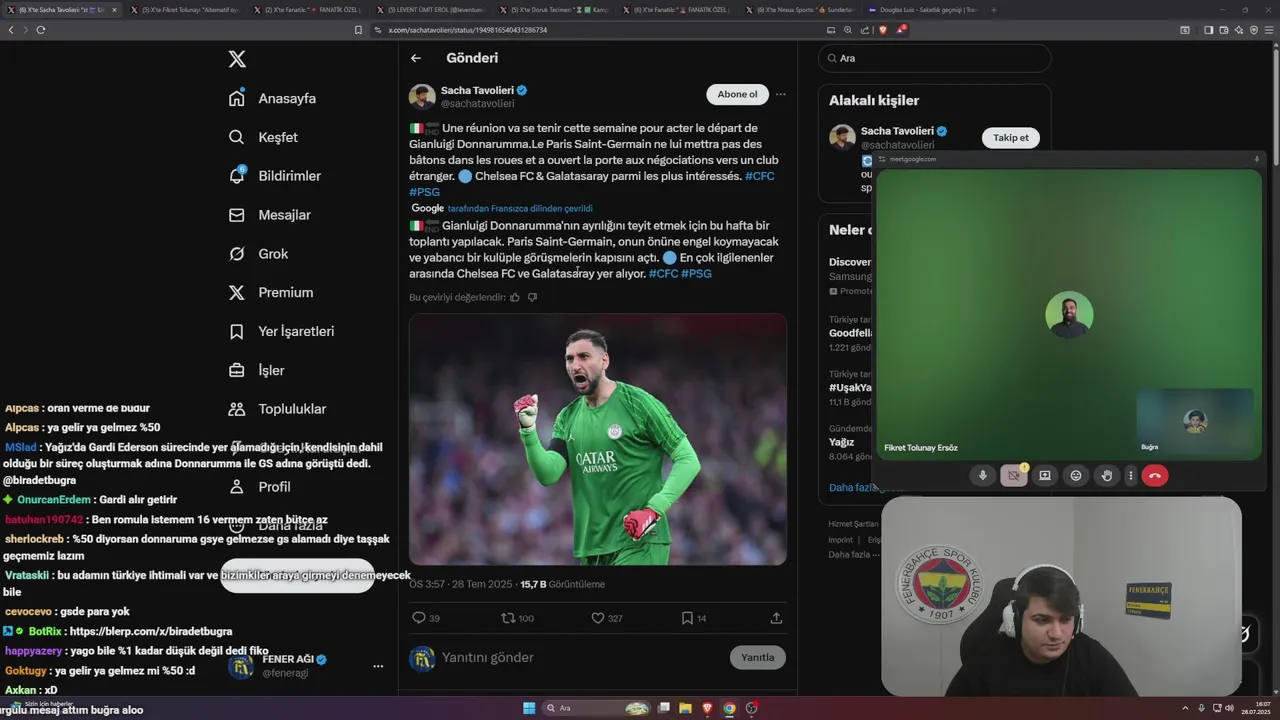Open FENER AĞI account menu dots
This screenshot has height=720, width=1280.
pyautogui.click(x=378, y=666)
